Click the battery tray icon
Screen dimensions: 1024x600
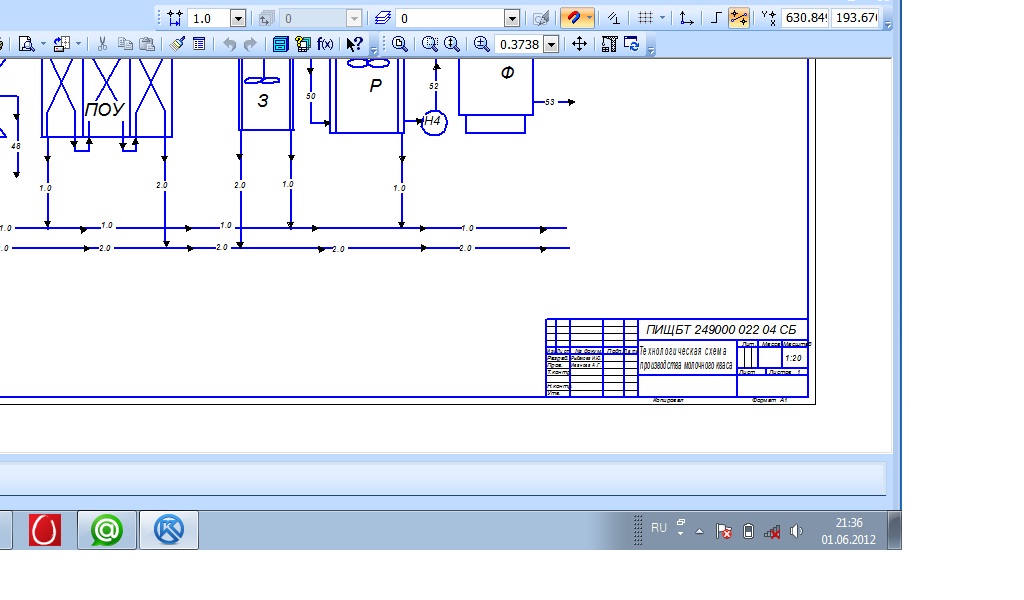point(748,531)
